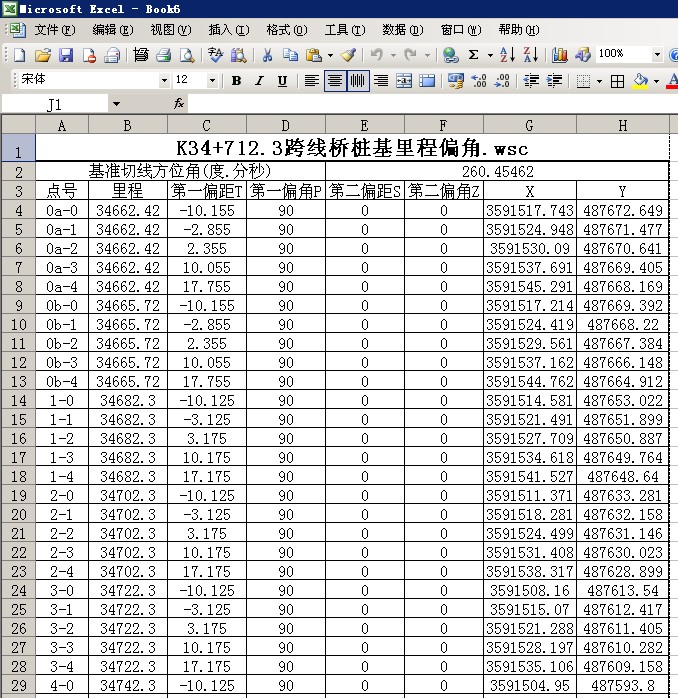Image resolution: width=678 pixels, height=698 pixels.
Task: Open the Chart Wizard icon
Action: [x=559, y=55]
